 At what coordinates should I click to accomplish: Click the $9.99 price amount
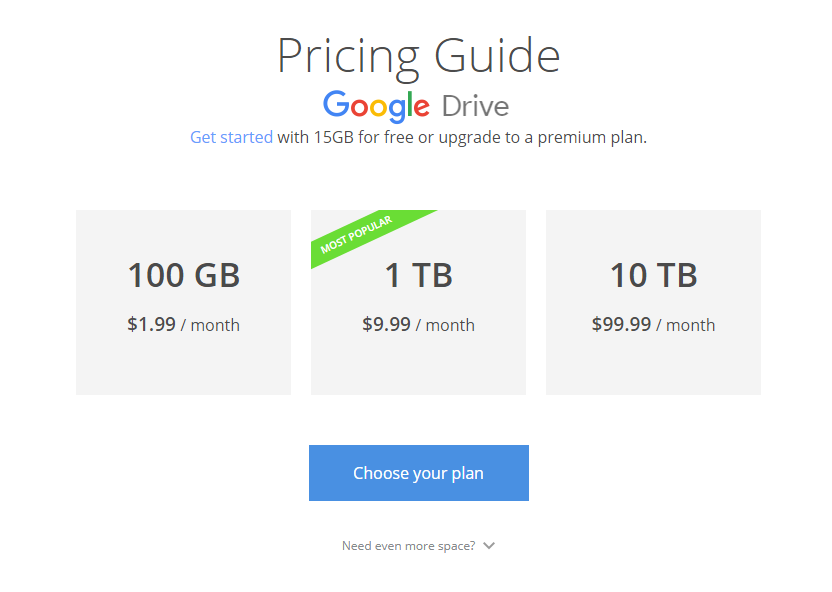[386, 325]
